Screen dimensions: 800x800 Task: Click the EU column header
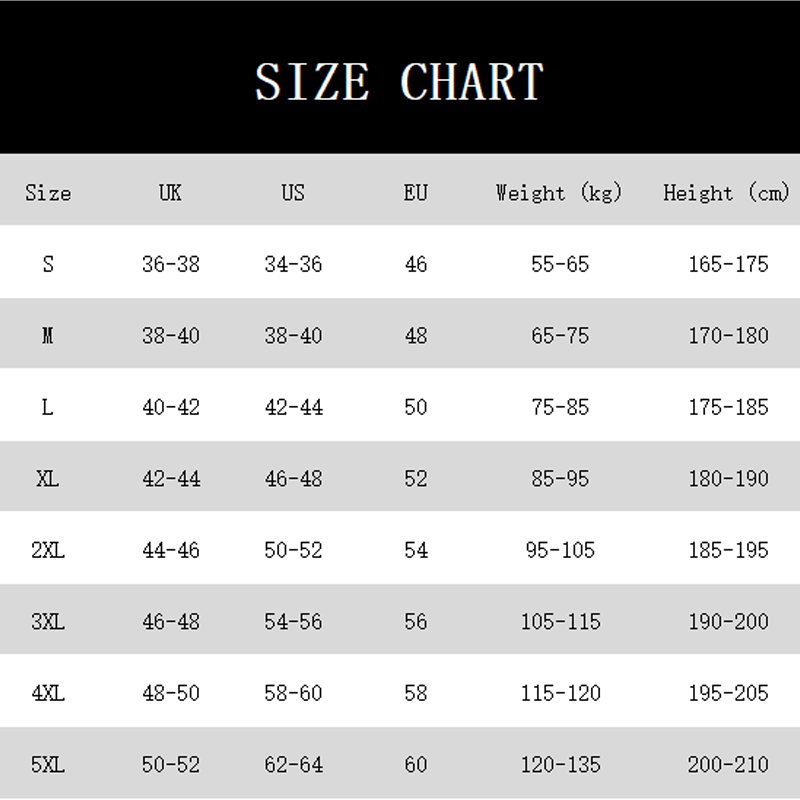415,192
